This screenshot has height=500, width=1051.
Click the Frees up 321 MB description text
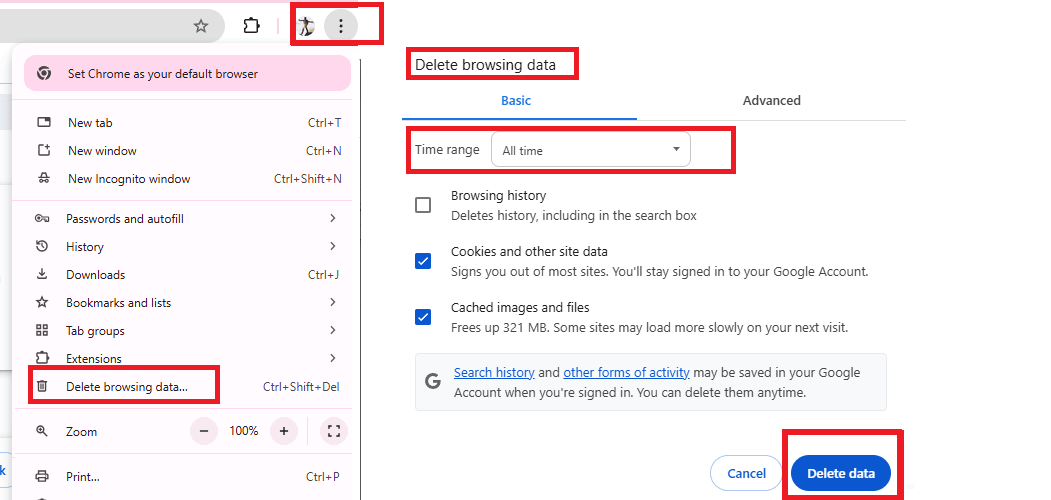click(x=650, y=328)
